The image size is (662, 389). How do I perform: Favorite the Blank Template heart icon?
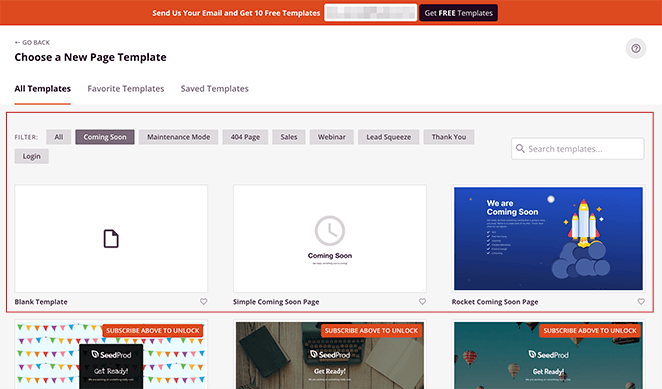[203, 302]
